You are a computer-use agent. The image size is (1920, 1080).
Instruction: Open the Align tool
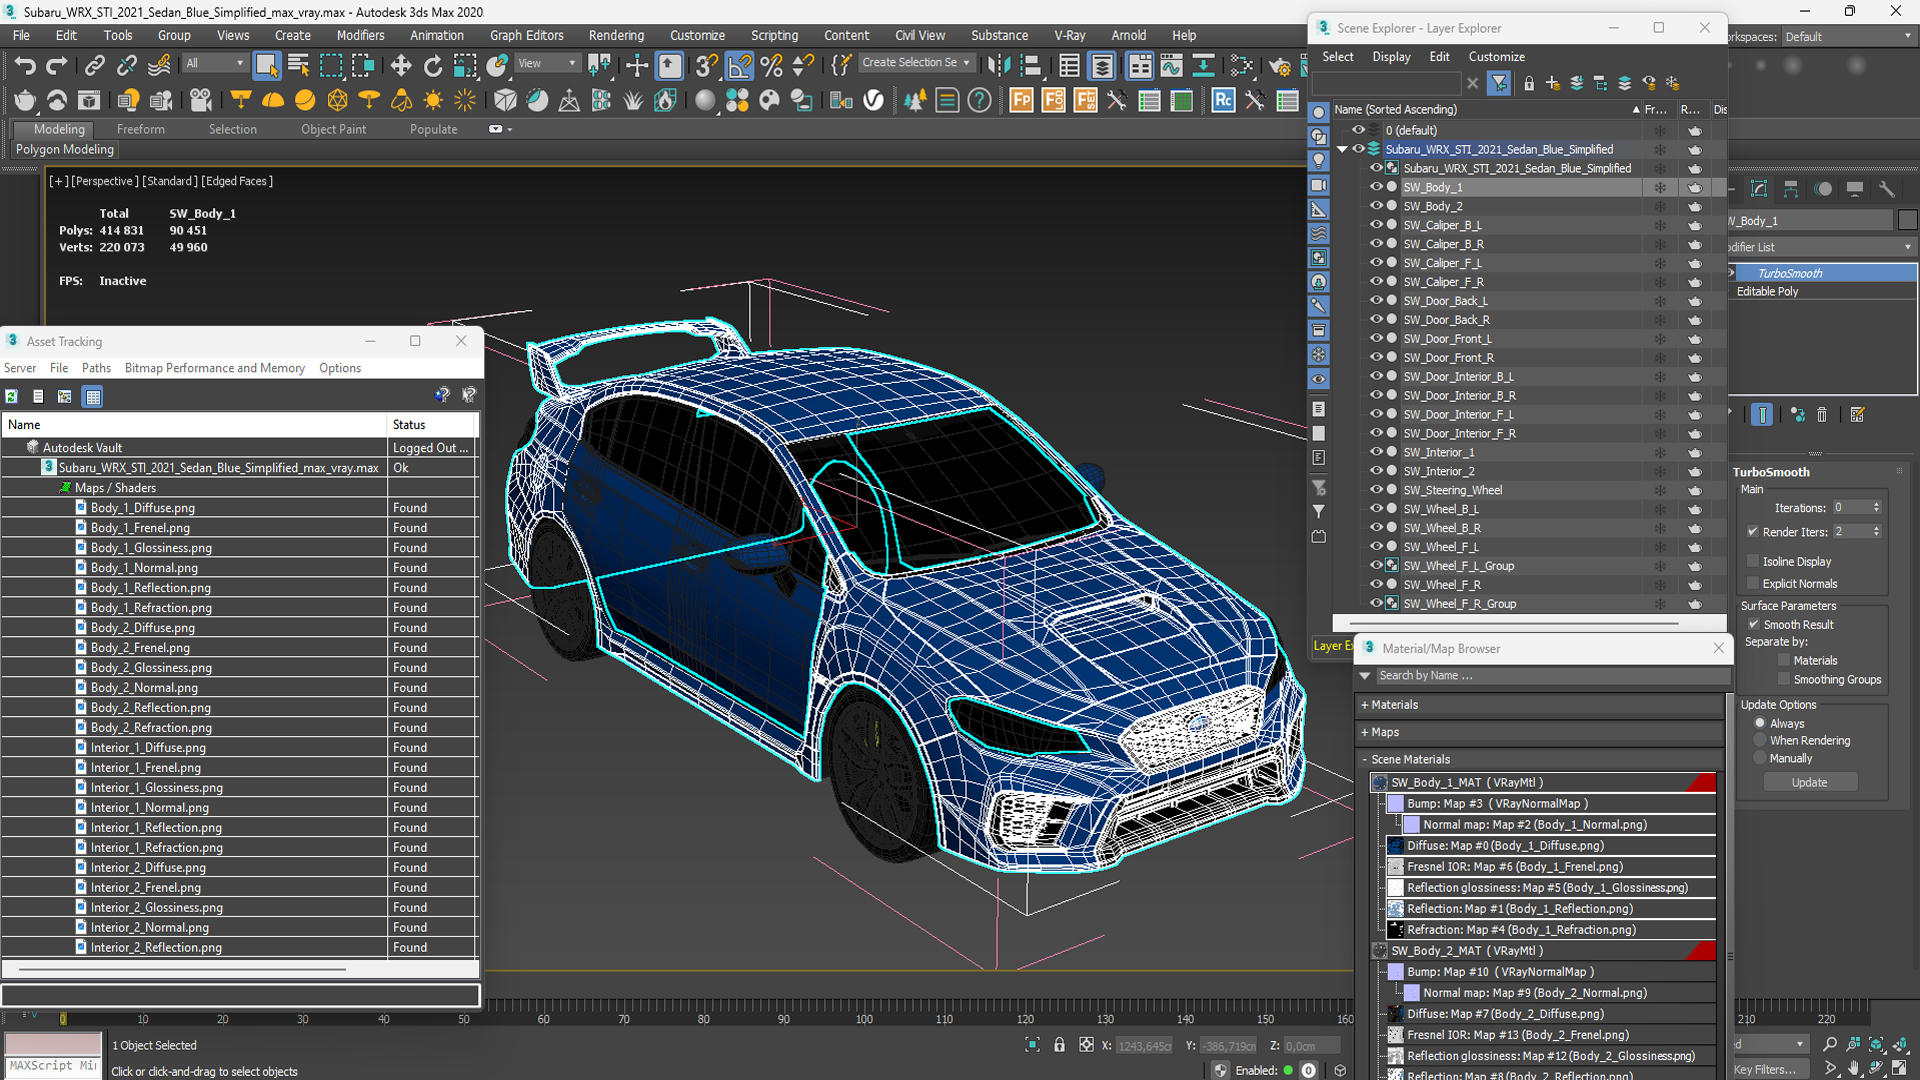point(1030,66)
